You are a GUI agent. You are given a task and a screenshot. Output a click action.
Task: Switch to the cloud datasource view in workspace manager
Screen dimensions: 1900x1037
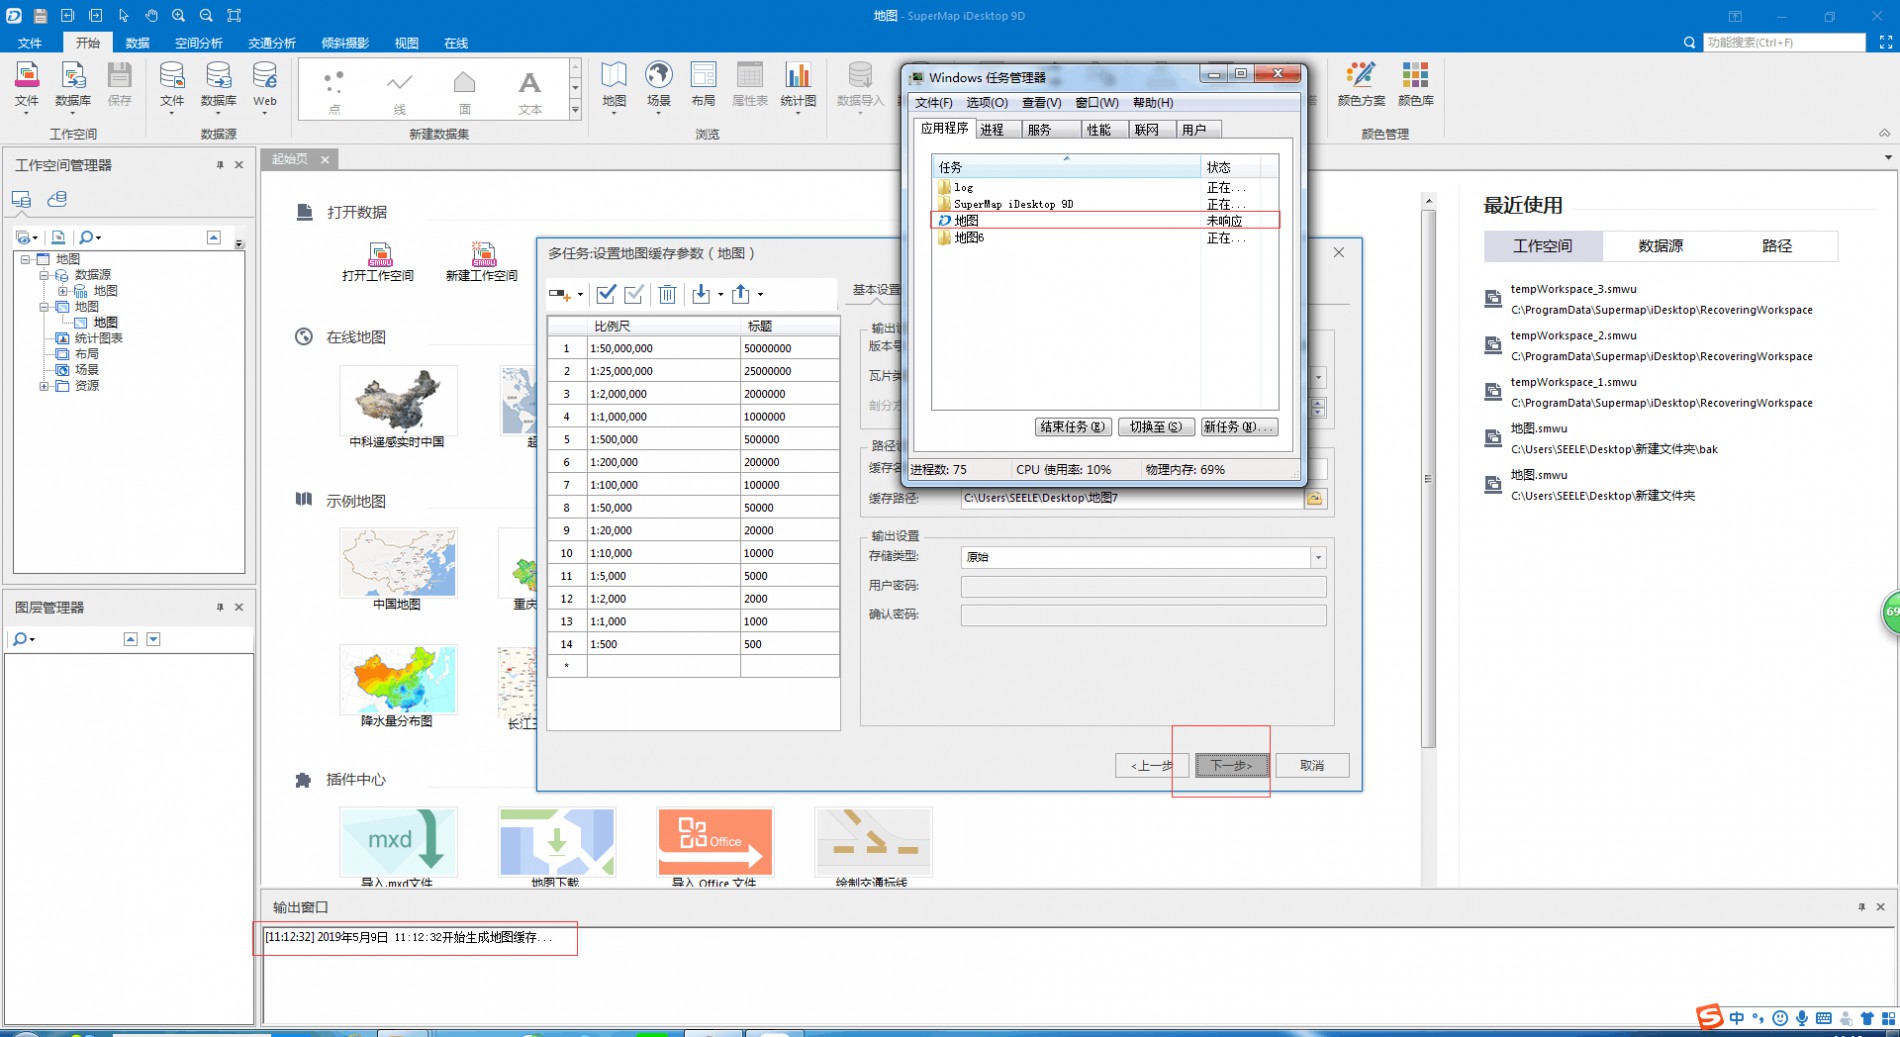(x=57, y=199)
